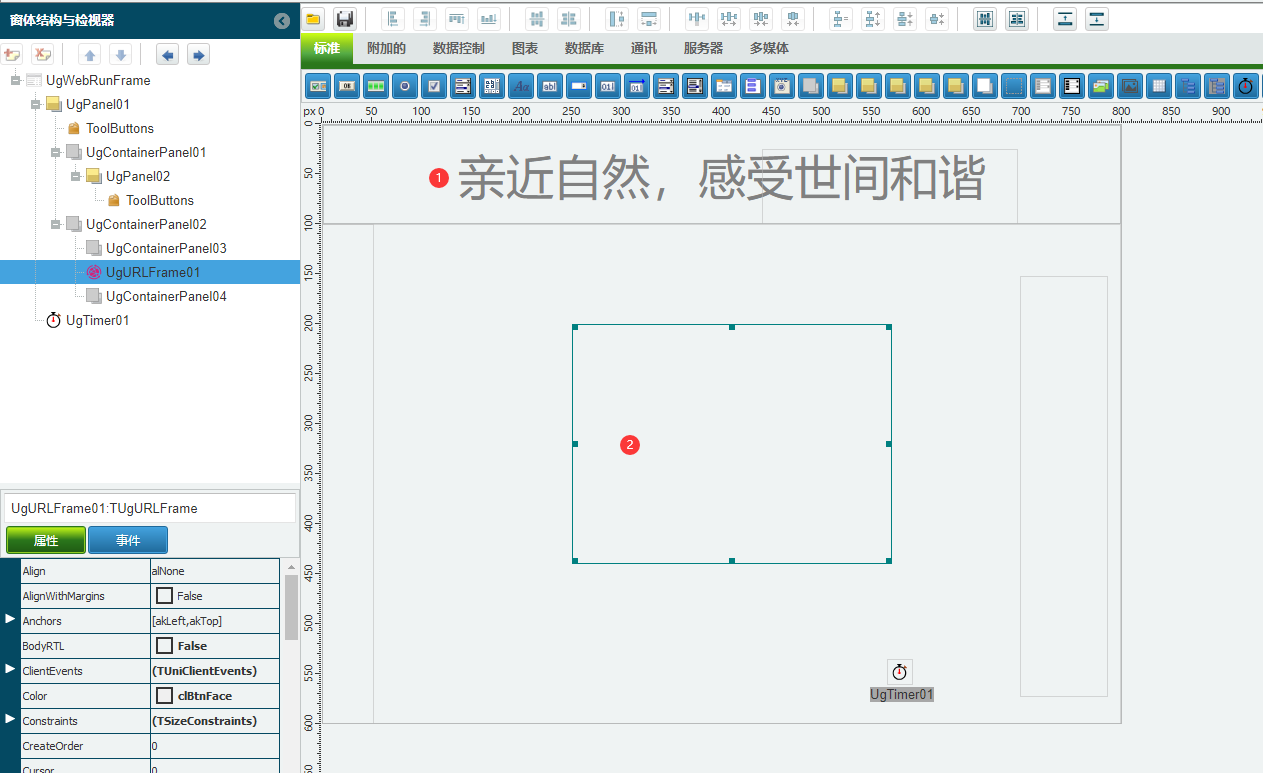1263x773 pixels.
Task: Select the stacked green photos component icon
Action: [x=1100, y=86]
